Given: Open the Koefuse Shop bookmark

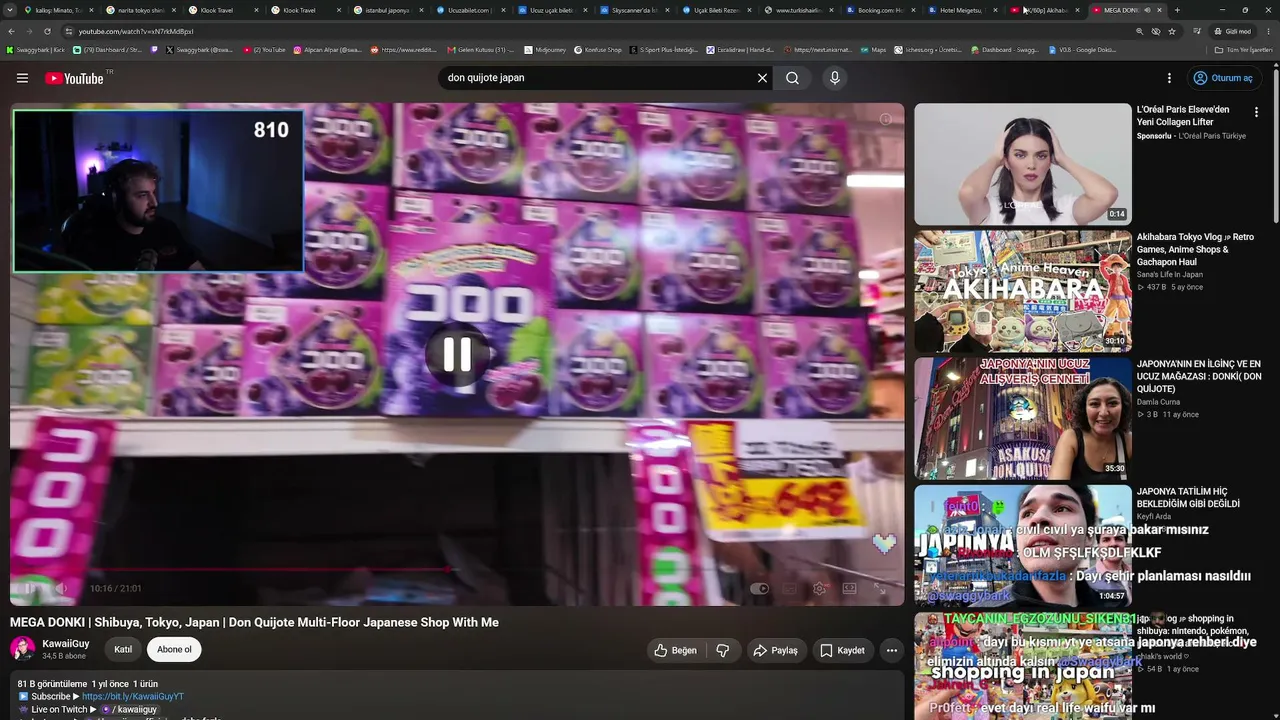Looking at the screenshot, I should (x=598, y=49).
